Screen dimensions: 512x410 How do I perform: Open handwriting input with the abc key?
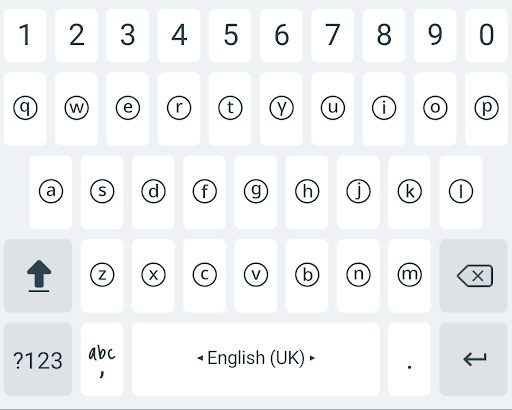[x=102, y=359]
